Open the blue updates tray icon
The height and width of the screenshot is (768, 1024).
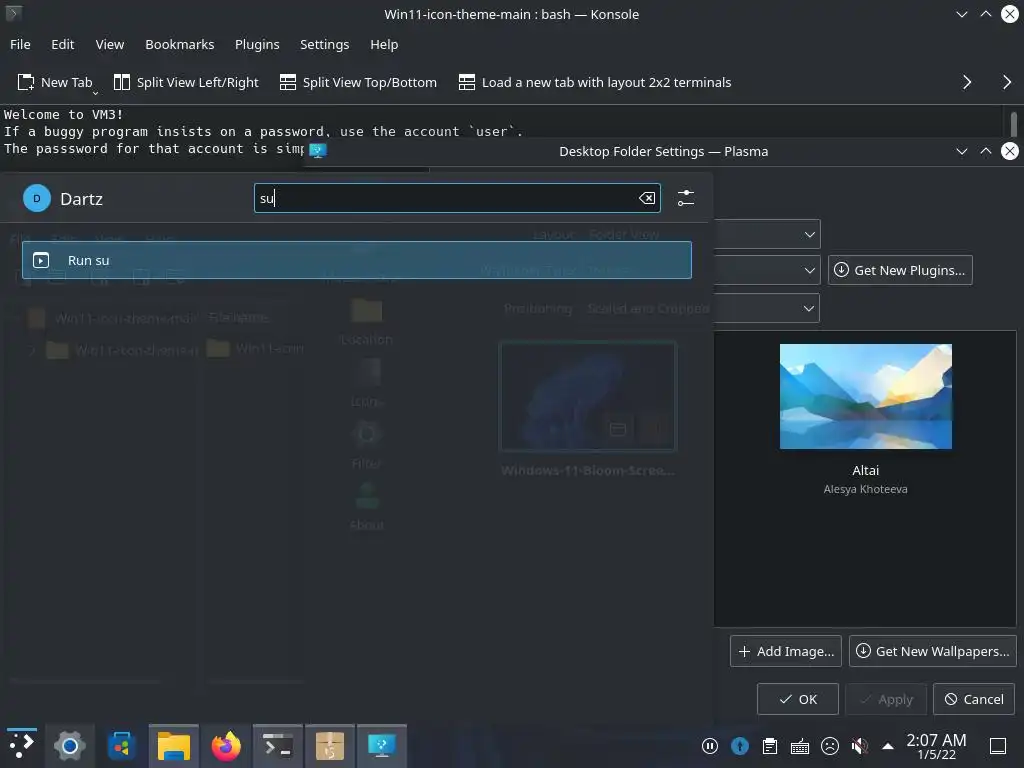coord(740,746)
